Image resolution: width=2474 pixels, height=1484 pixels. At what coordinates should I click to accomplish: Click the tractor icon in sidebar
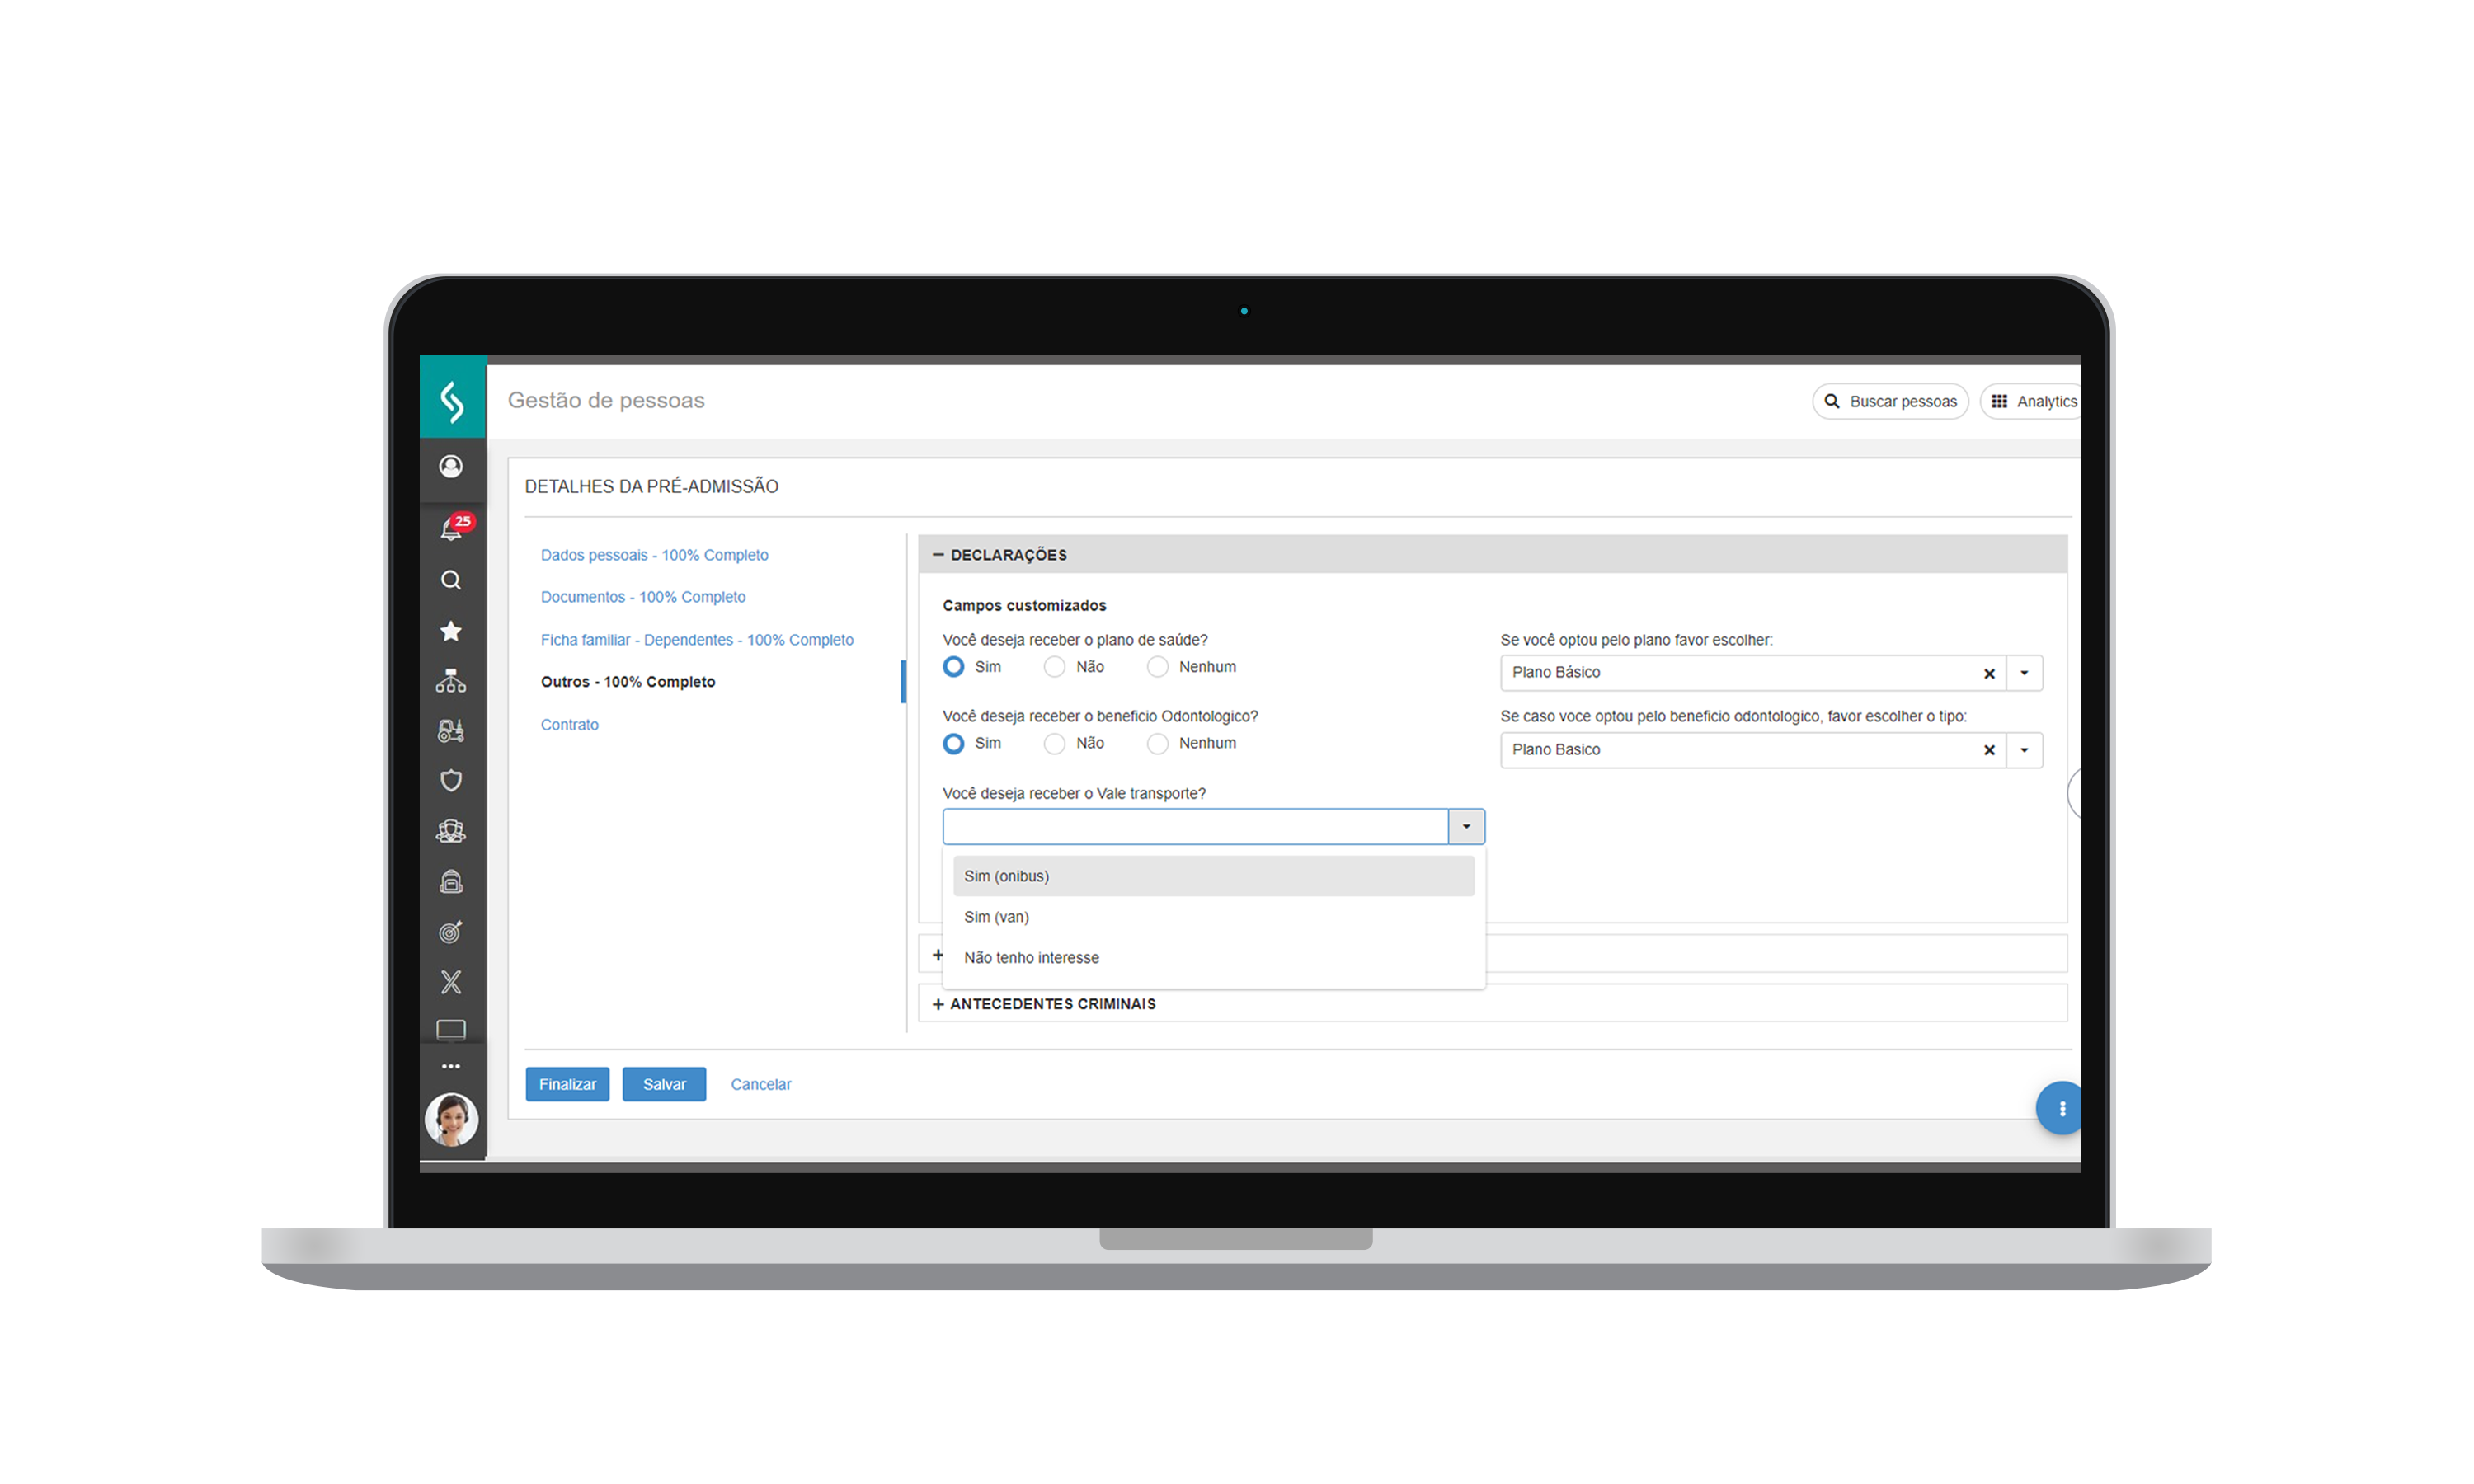(451, 731)
